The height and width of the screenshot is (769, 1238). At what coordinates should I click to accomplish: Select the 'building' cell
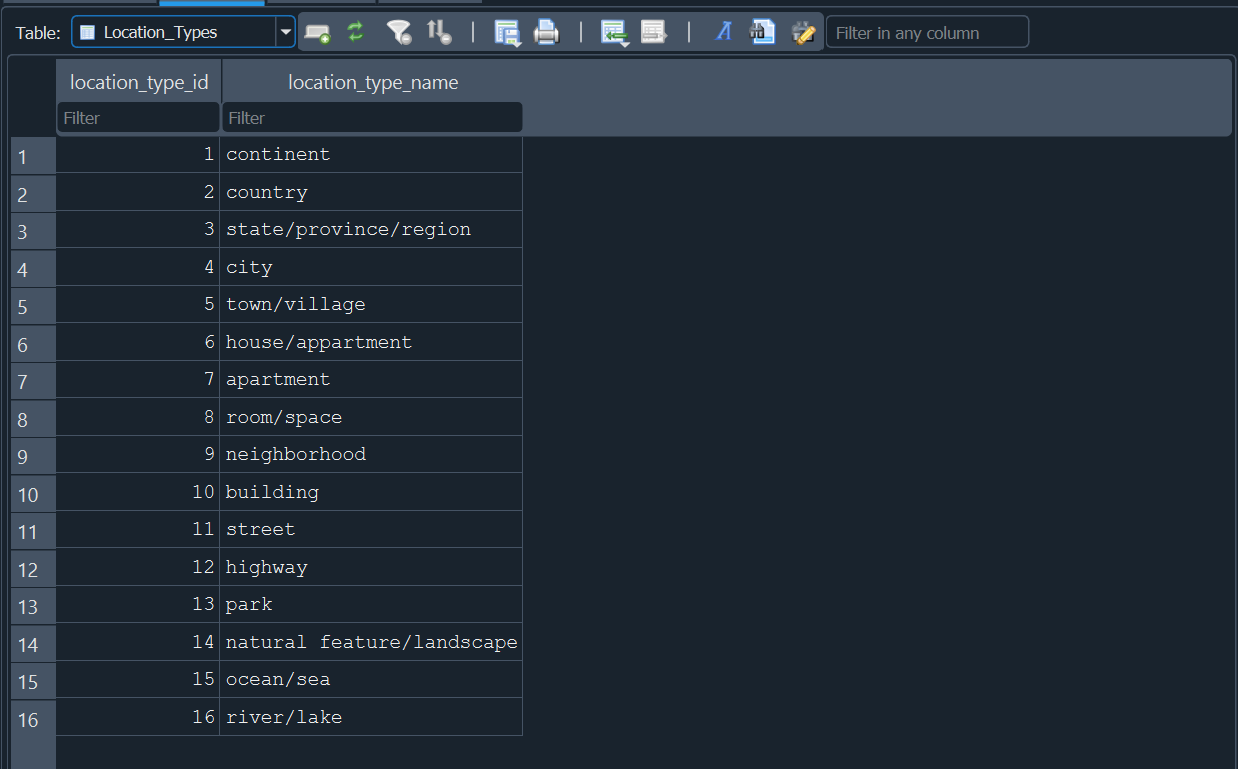click(371, 492)
